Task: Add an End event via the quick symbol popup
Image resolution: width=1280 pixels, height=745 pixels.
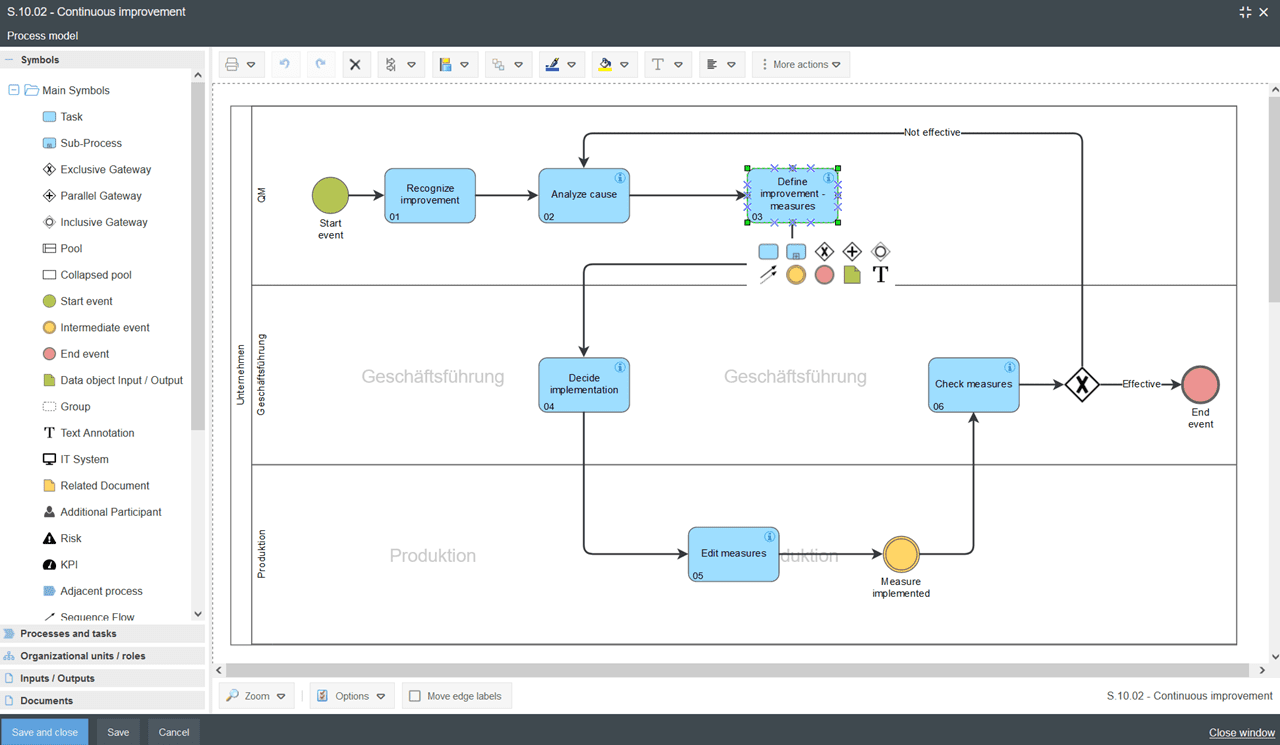Action: point(824,274)
